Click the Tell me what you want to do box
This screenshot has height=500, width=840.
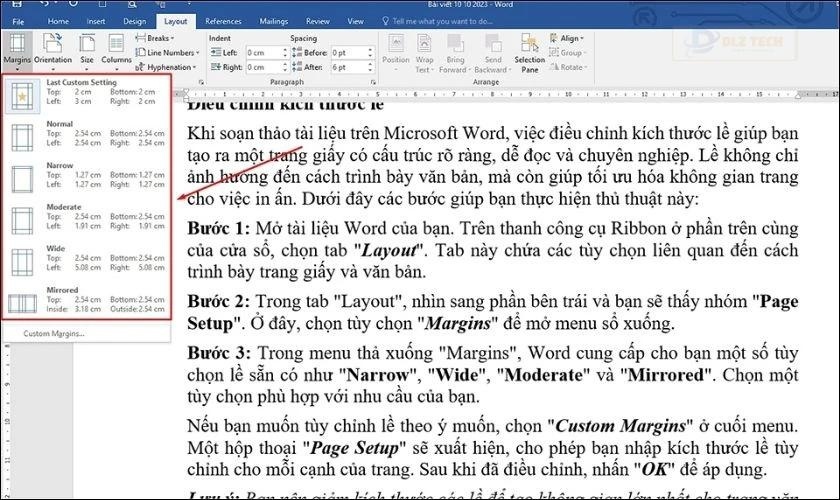(437, 21)
